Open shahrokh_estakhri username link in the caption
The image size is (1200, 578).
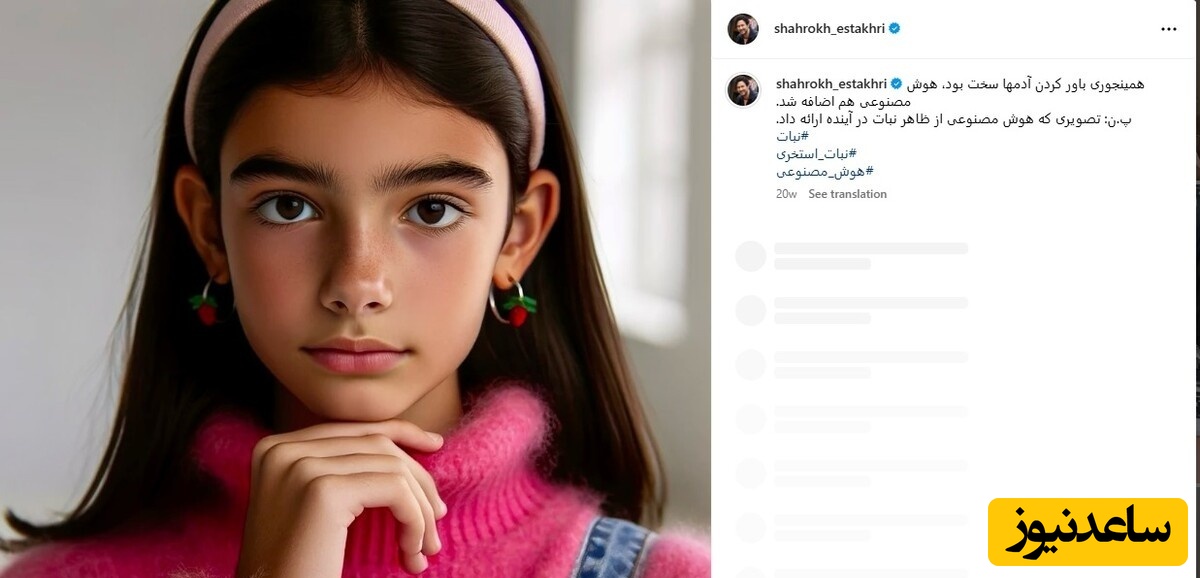831,84
